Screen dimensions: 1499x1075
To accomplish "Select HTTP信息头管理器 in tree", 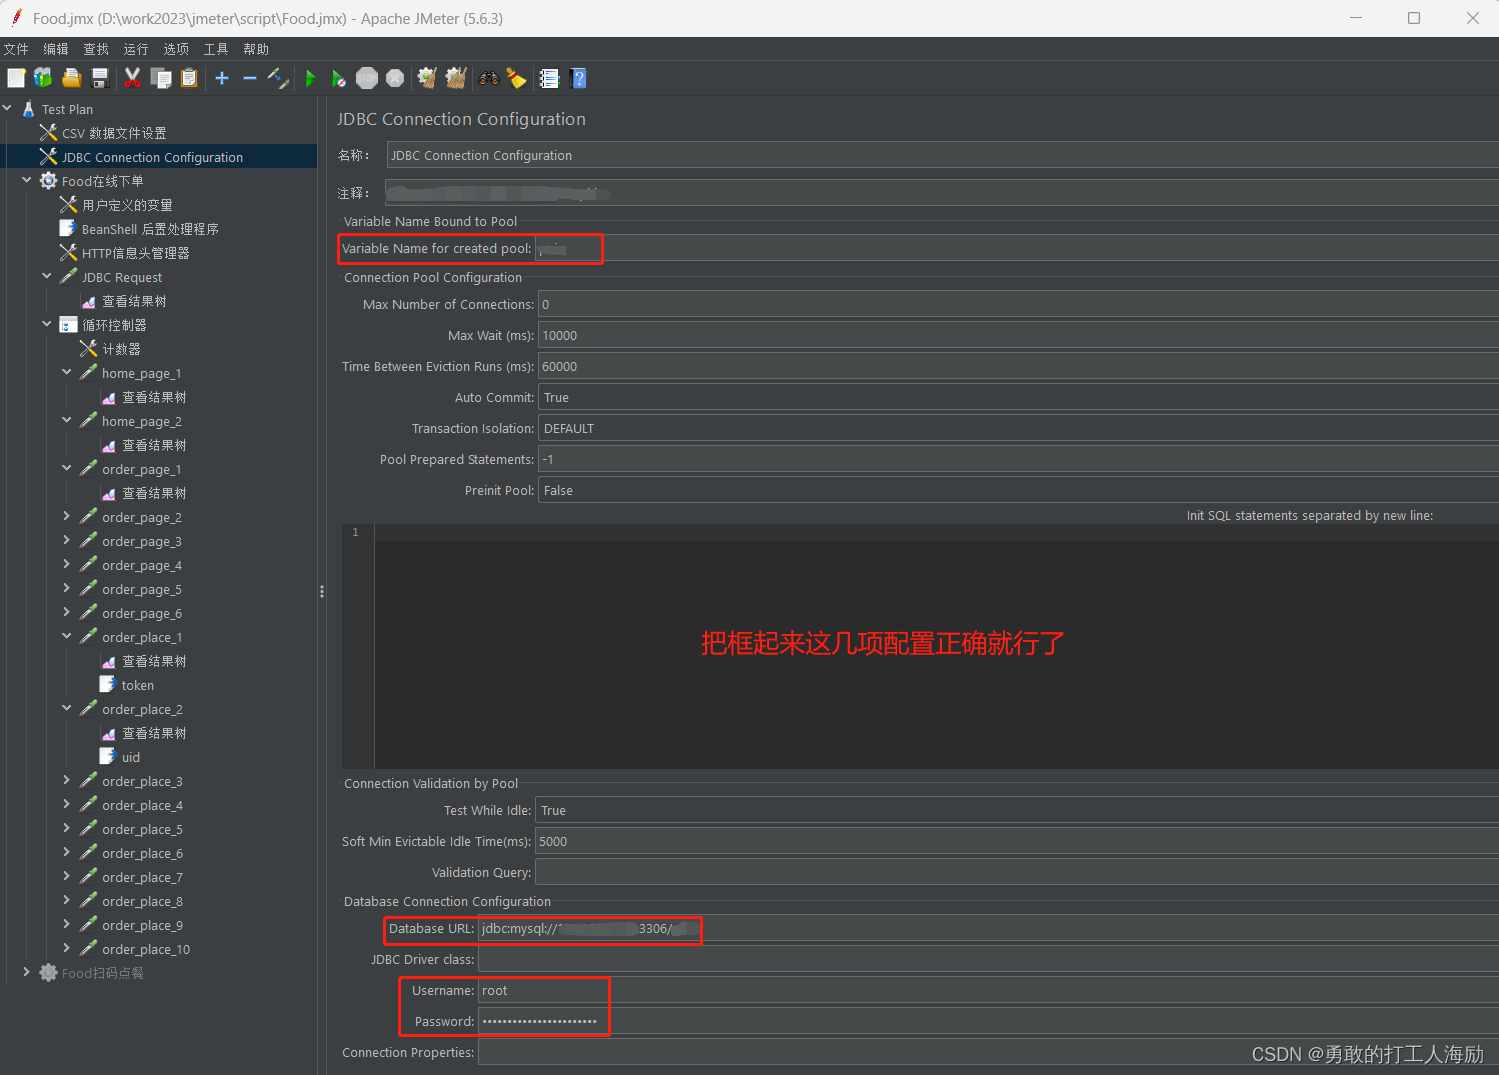I will pos(135,253).
